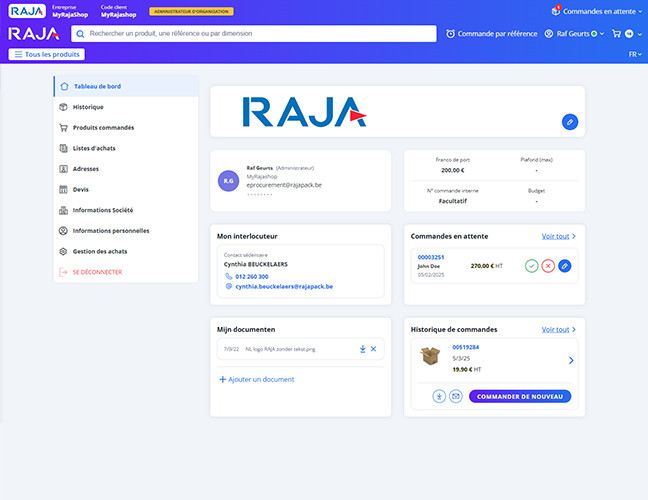648x500 pixels.
Task: Click the 19,90 € HT amount
Action: (x=467, y=369)
